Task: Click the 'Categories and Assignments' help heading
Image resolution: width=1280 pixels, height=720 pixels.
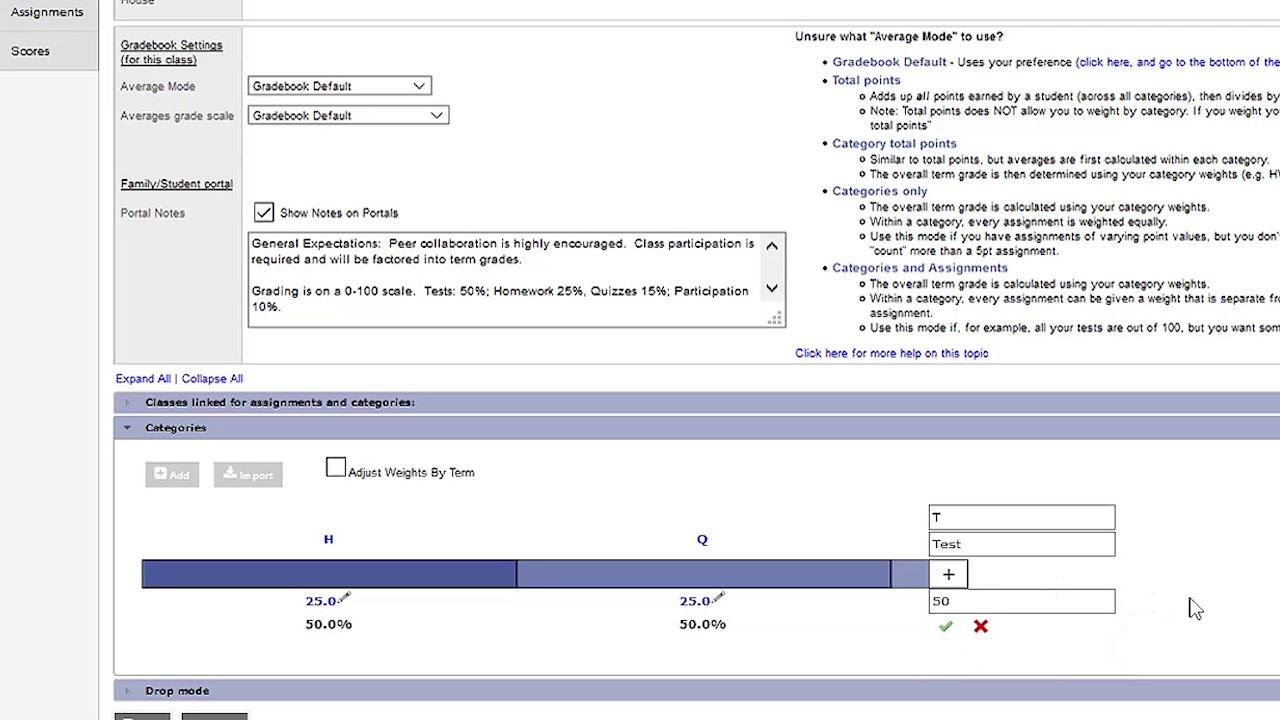Action: pos(920,268)
